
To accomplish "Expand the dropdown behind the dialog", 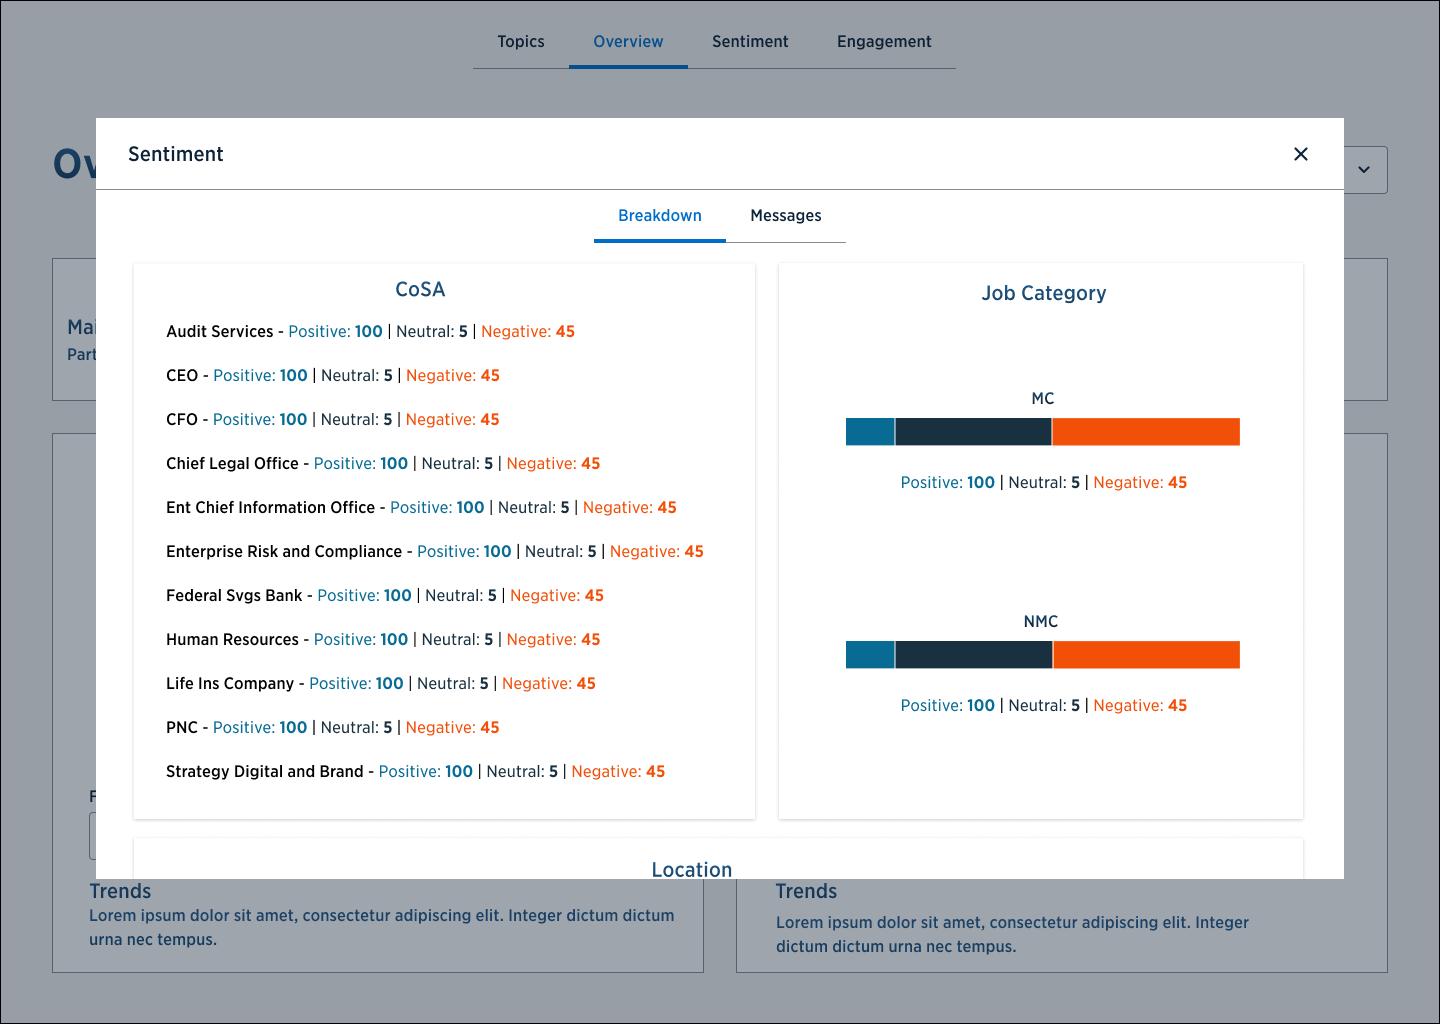I will coord(1365,170).
